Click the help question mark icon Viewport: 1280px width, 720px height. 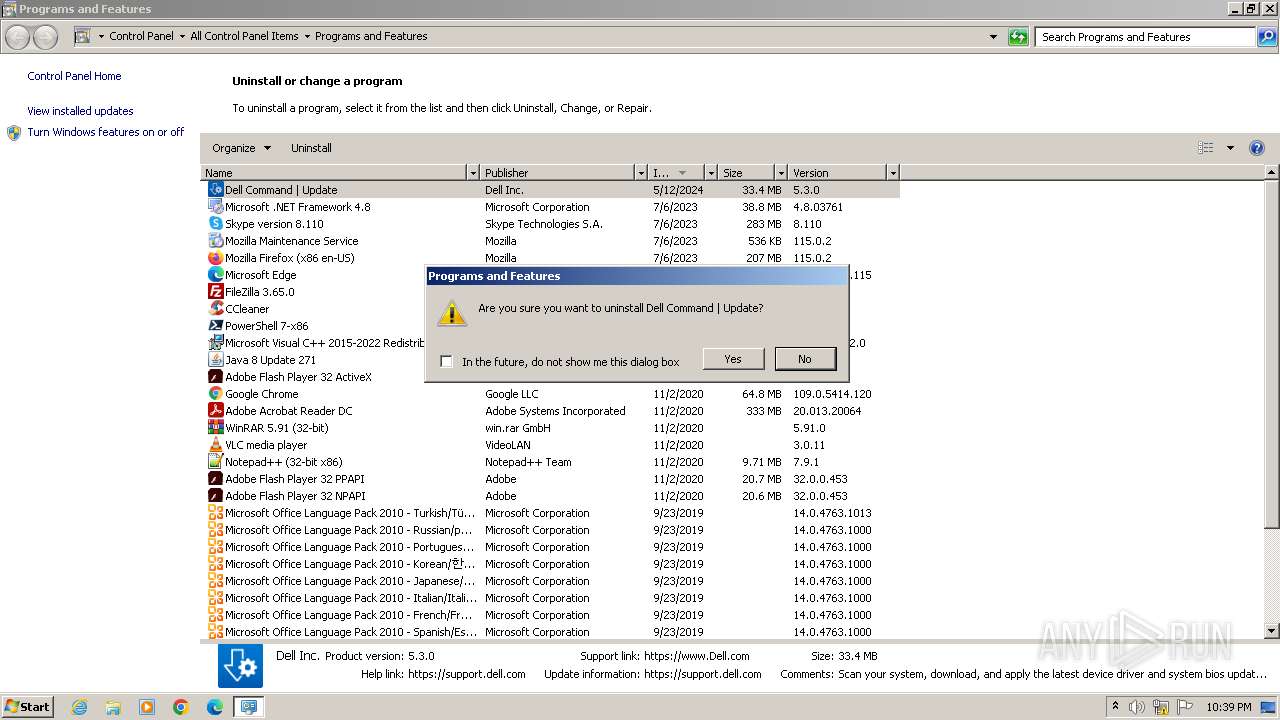[1257, 148]
